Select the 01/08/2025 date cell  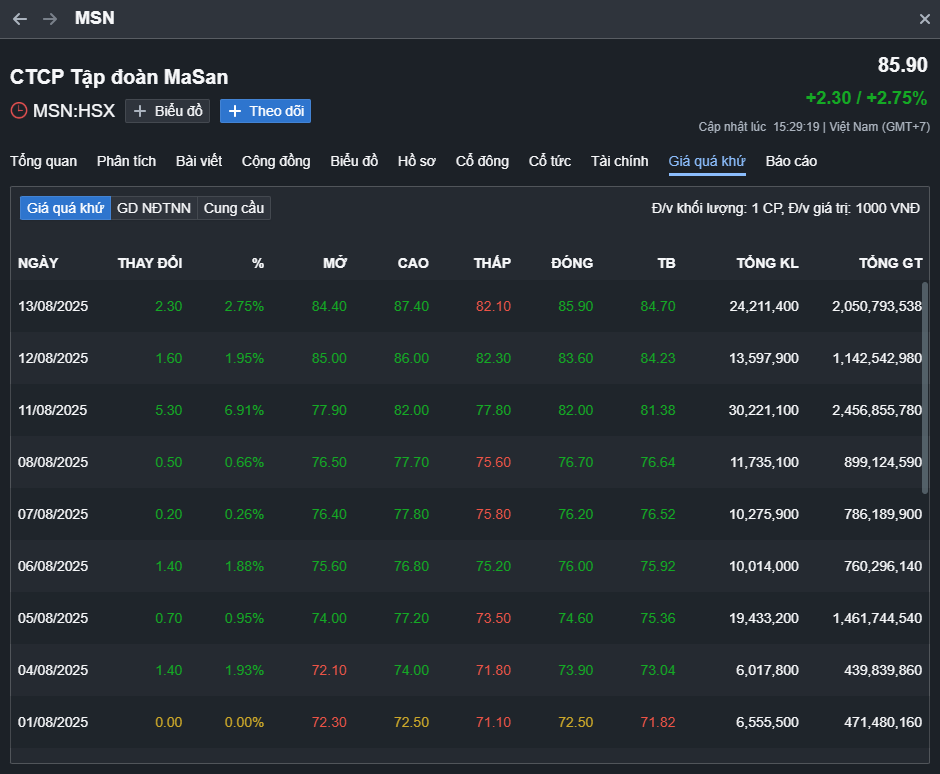(53, 722)
